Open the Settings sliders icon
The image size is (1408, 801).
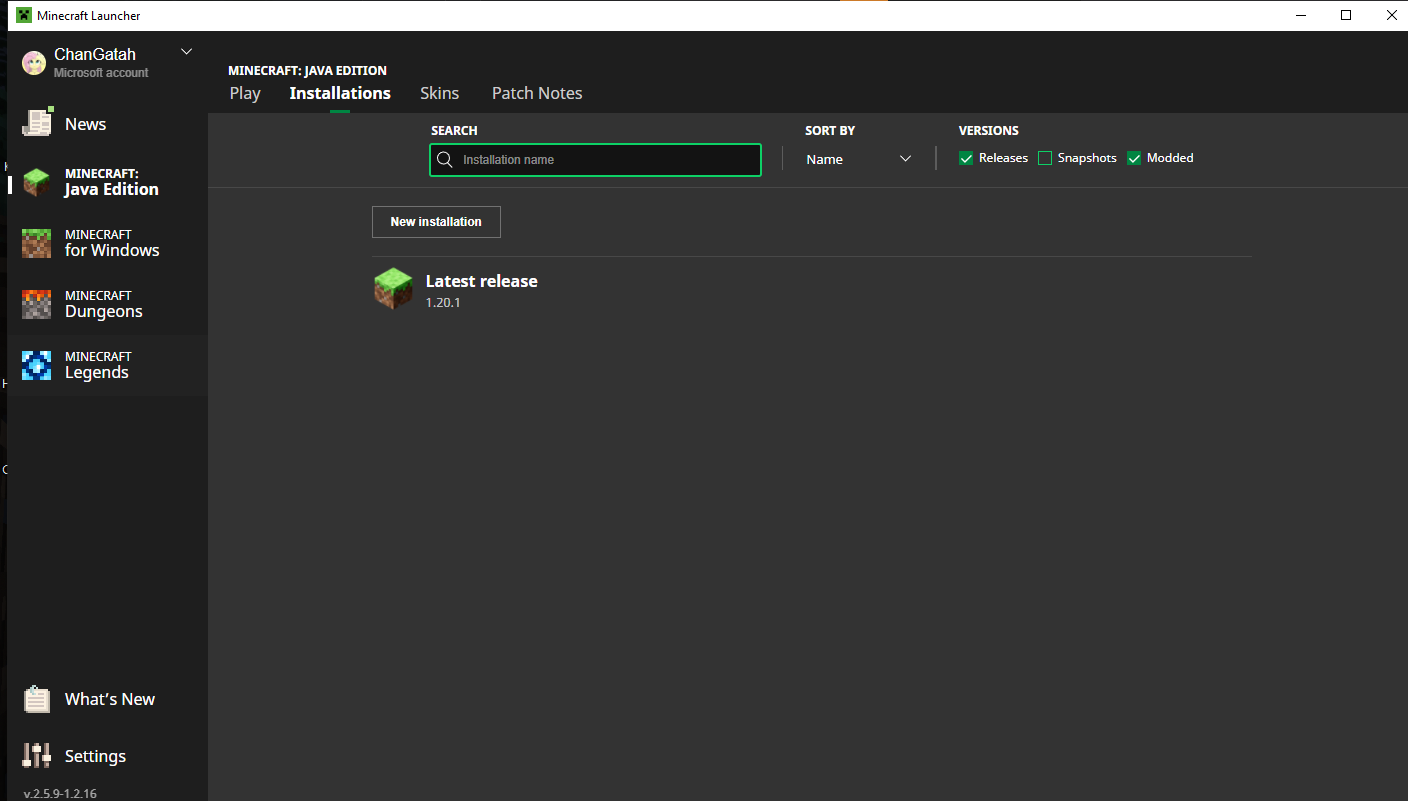point(37,756)
